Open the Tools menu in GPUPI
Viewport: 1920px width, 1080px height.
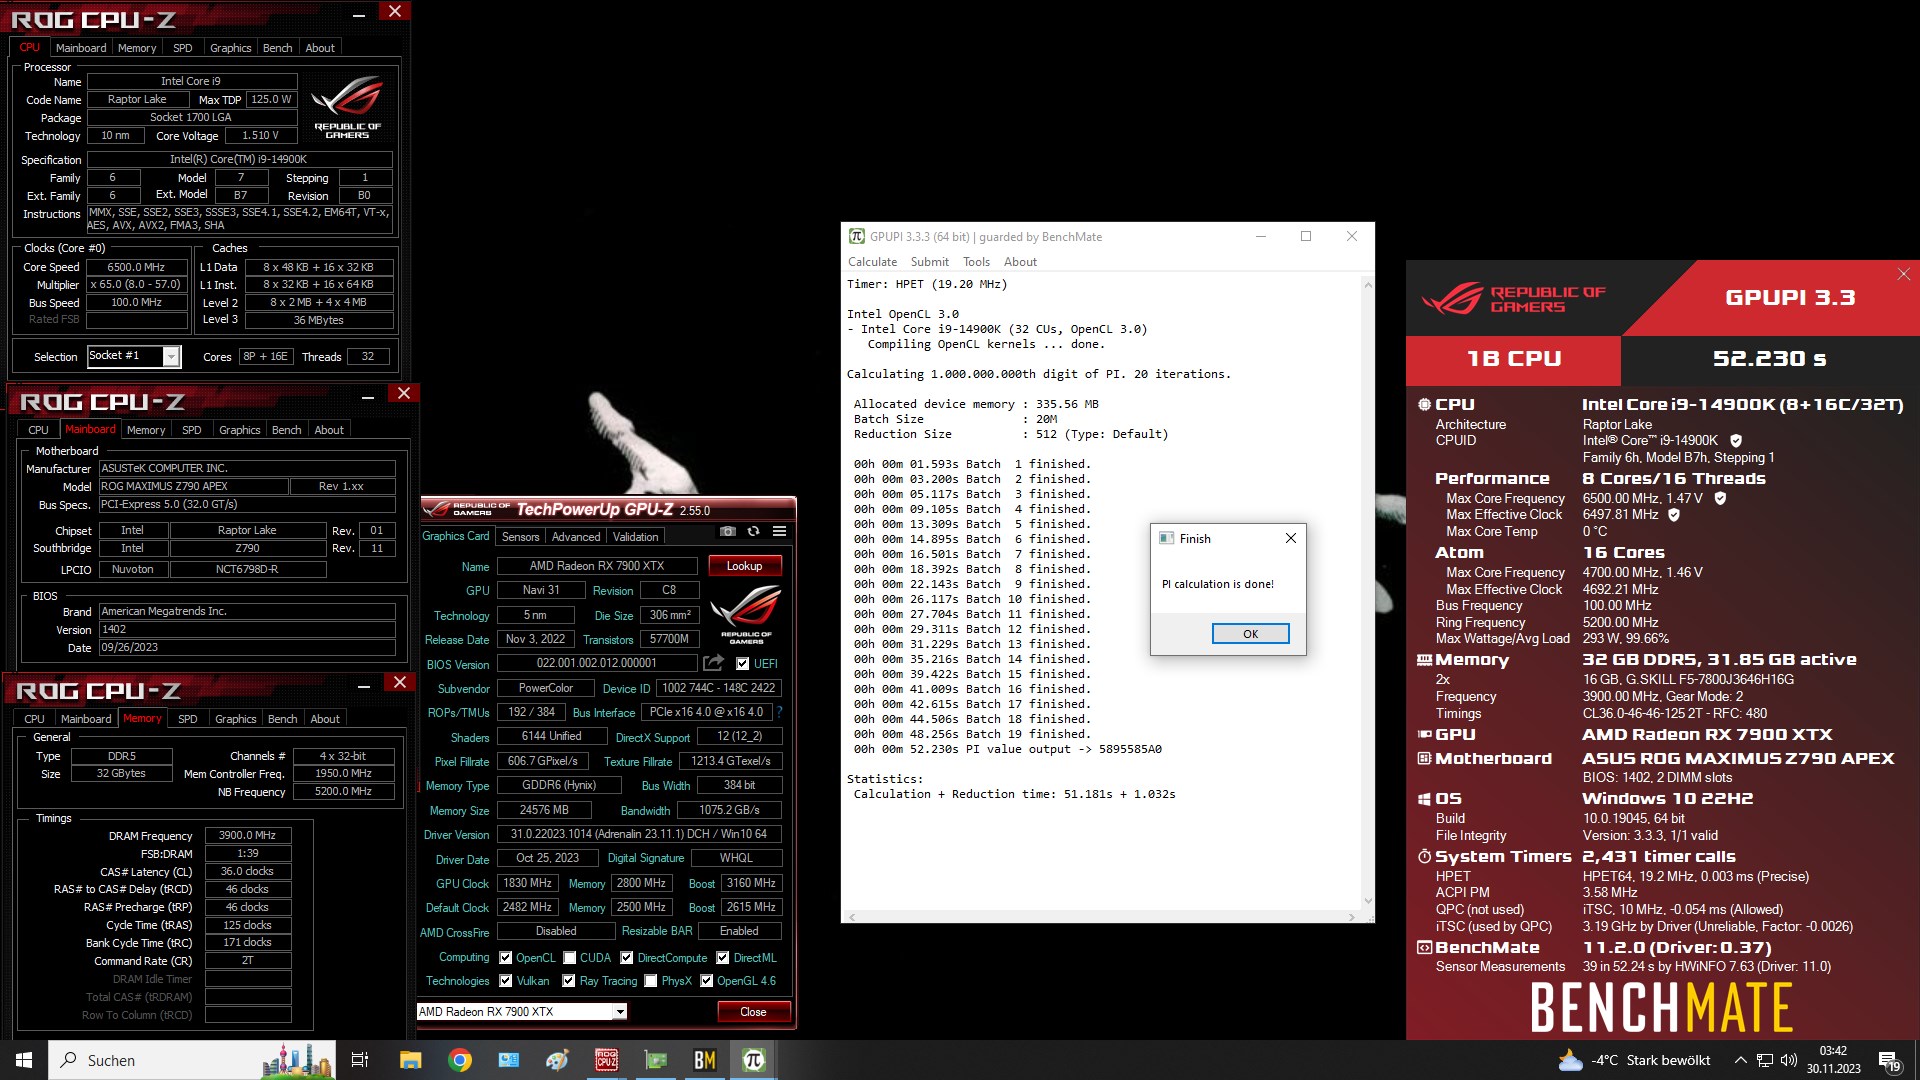976,262
